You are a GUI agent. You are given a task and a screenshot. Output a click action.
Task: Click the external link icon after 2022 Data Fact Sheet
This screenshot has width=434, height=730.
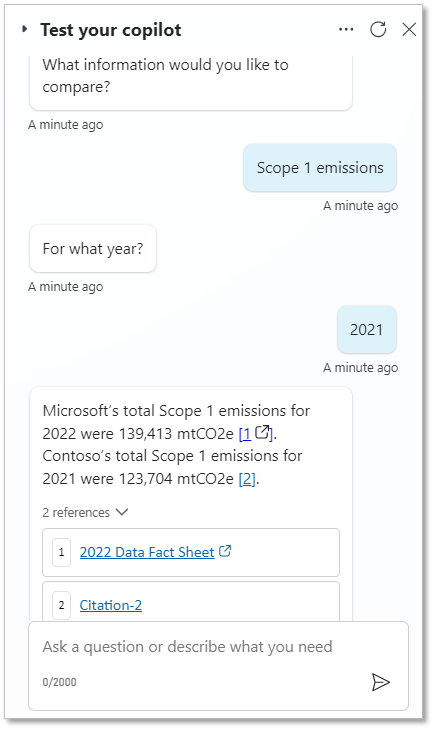click(x=225, y=551)
